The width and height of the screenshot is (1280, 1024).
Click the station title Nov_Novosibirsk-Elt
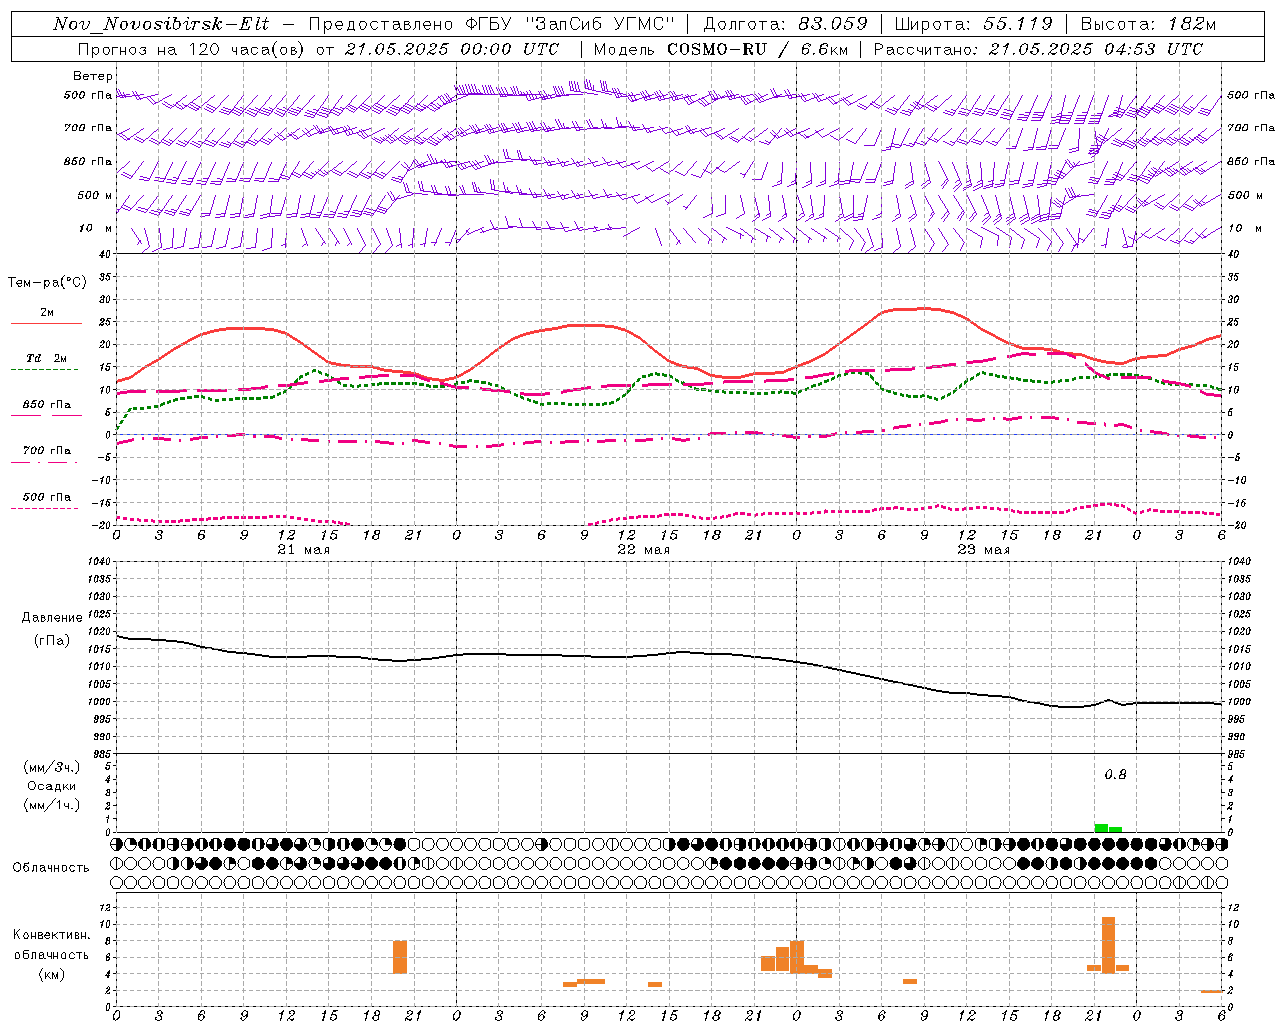[161, 24]
